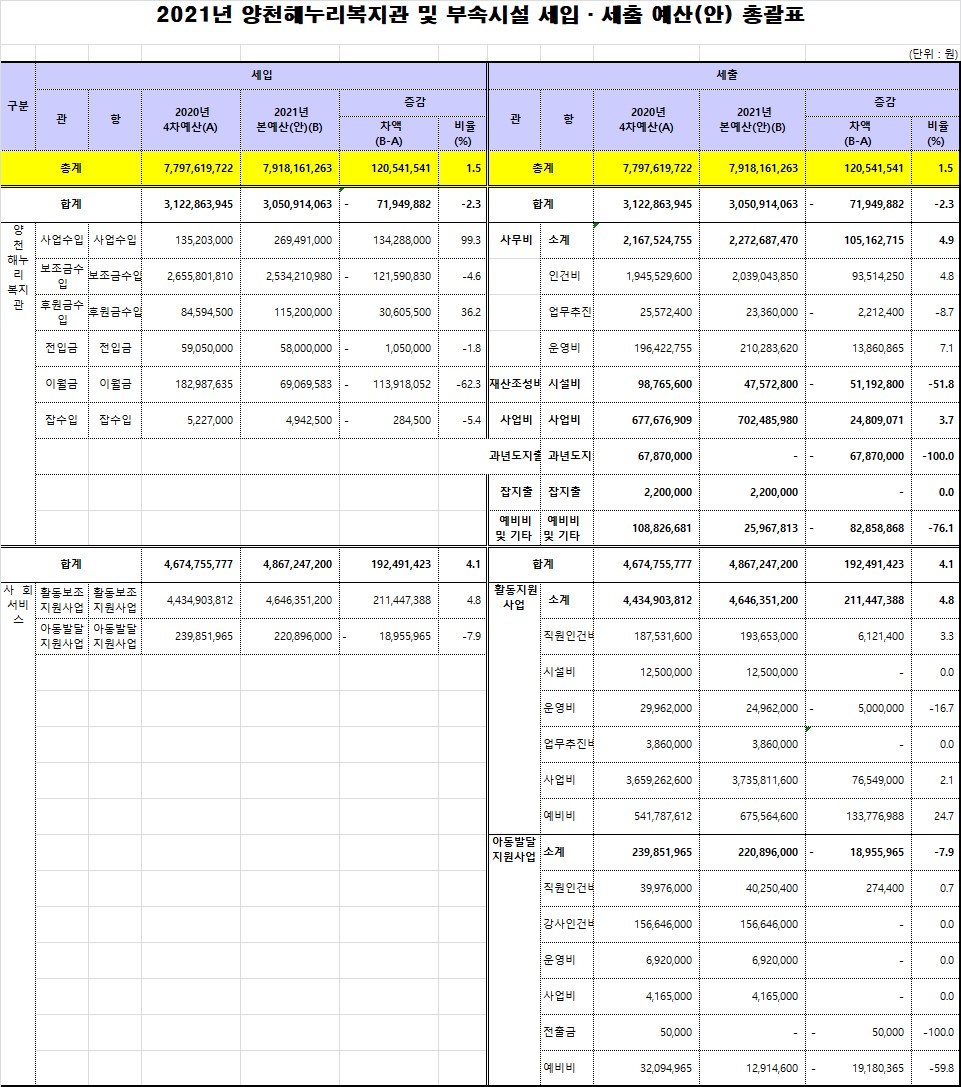Select the 세입 section header cell

tap(261, 75)
